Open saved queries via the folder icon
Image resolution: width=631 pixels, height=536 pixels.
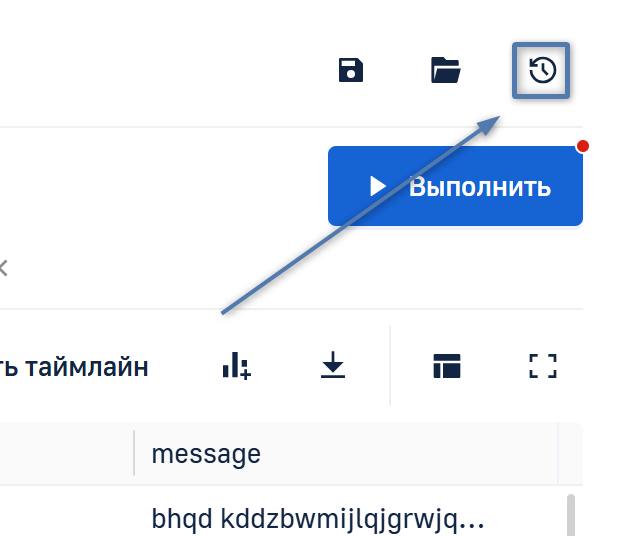[445, 70]
